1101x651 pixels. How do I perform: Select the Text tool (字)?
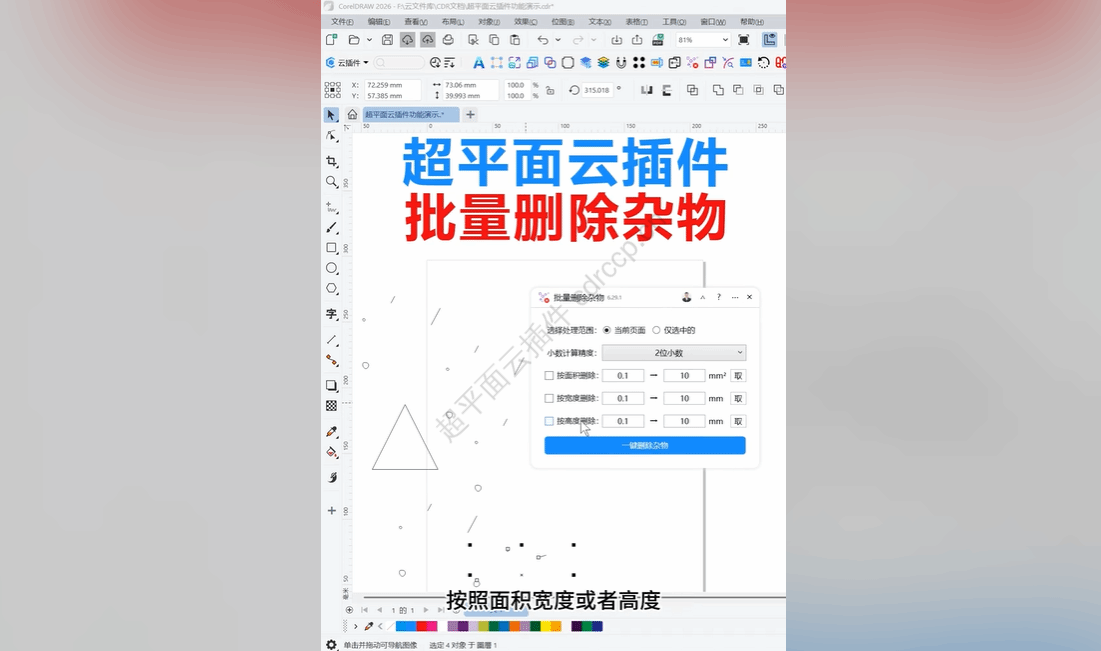(331, 314)
